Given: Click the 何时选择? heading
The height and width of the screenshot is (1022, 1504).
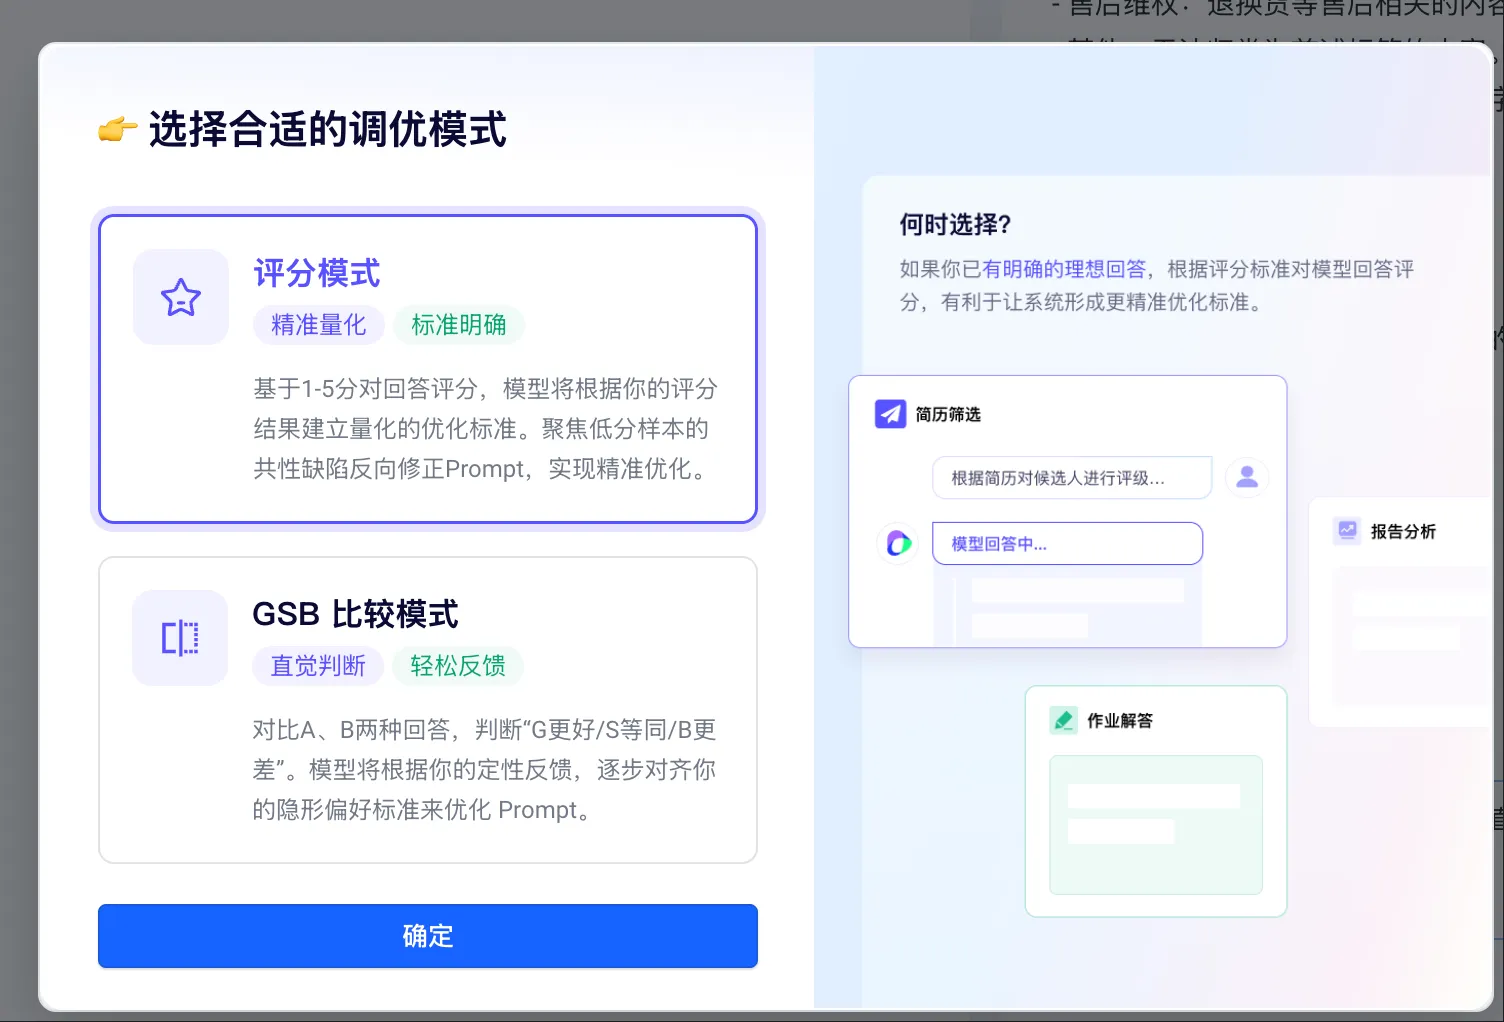Looking at the screenshot, I should tap(955, 224).
